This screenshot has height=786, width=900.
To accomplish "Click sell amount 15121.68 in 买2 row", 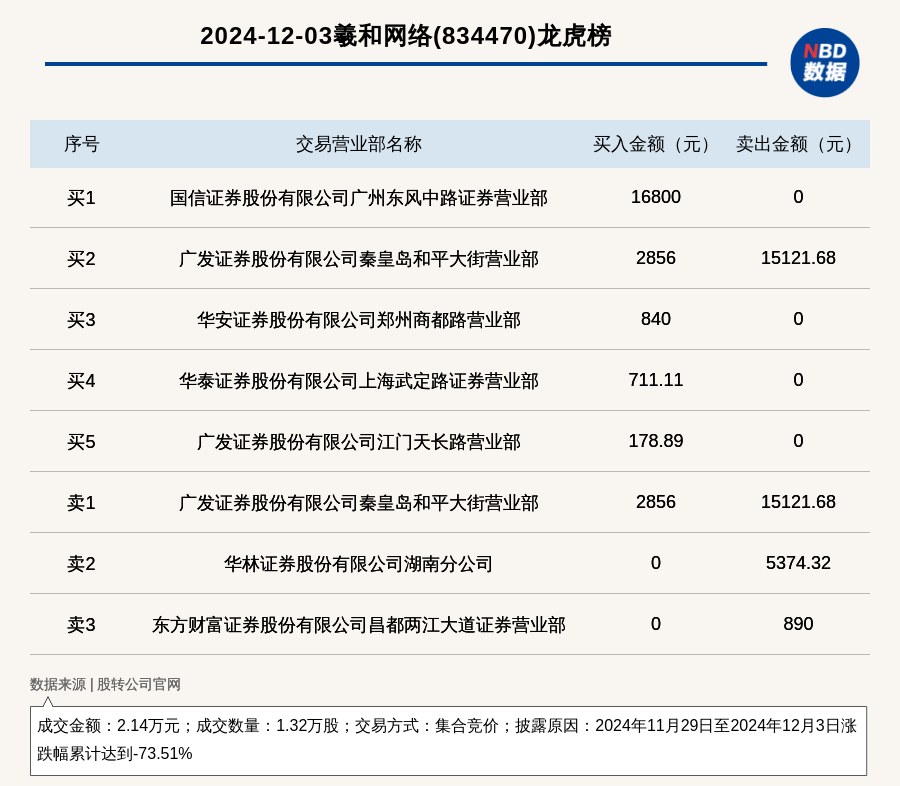I will pos(798,258).
